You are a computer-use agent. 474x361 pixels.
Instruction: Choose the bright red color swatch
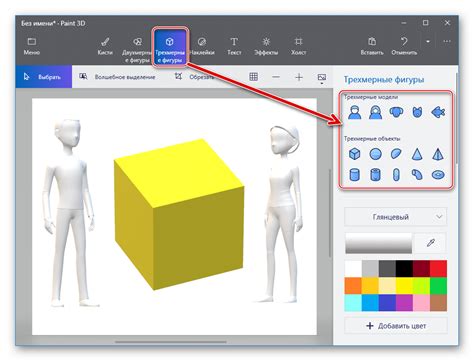tap(438, 269)
